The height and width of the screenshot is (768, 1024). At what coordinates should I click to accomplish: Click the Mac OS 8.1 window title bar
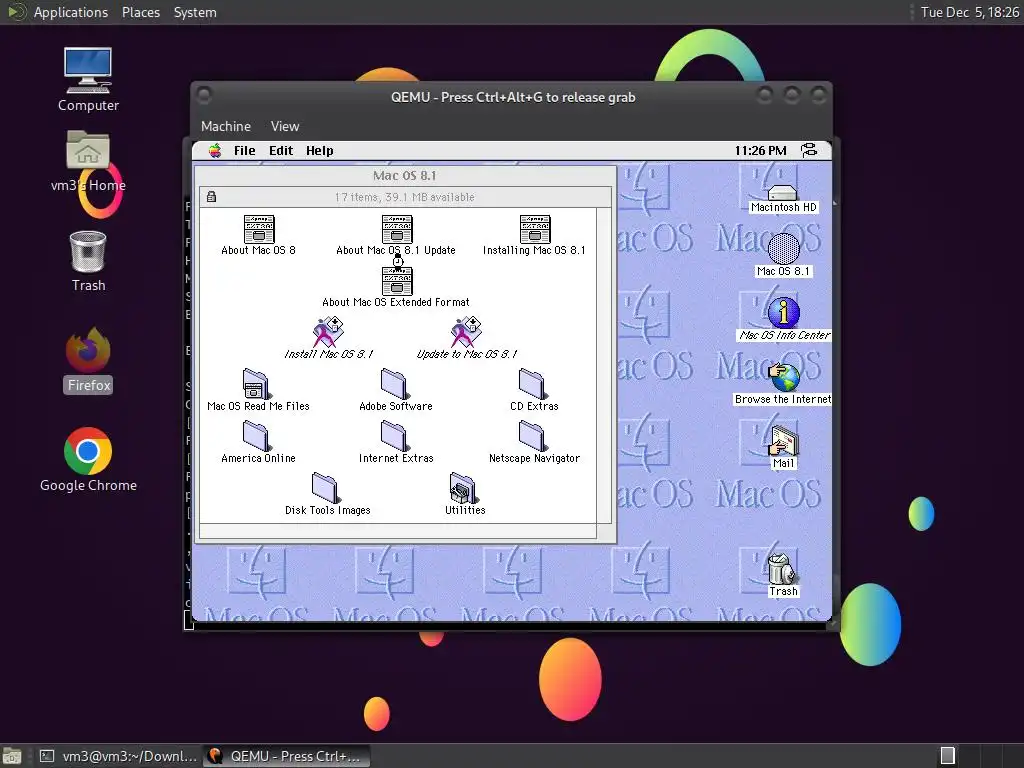click(x=405, y=176)
